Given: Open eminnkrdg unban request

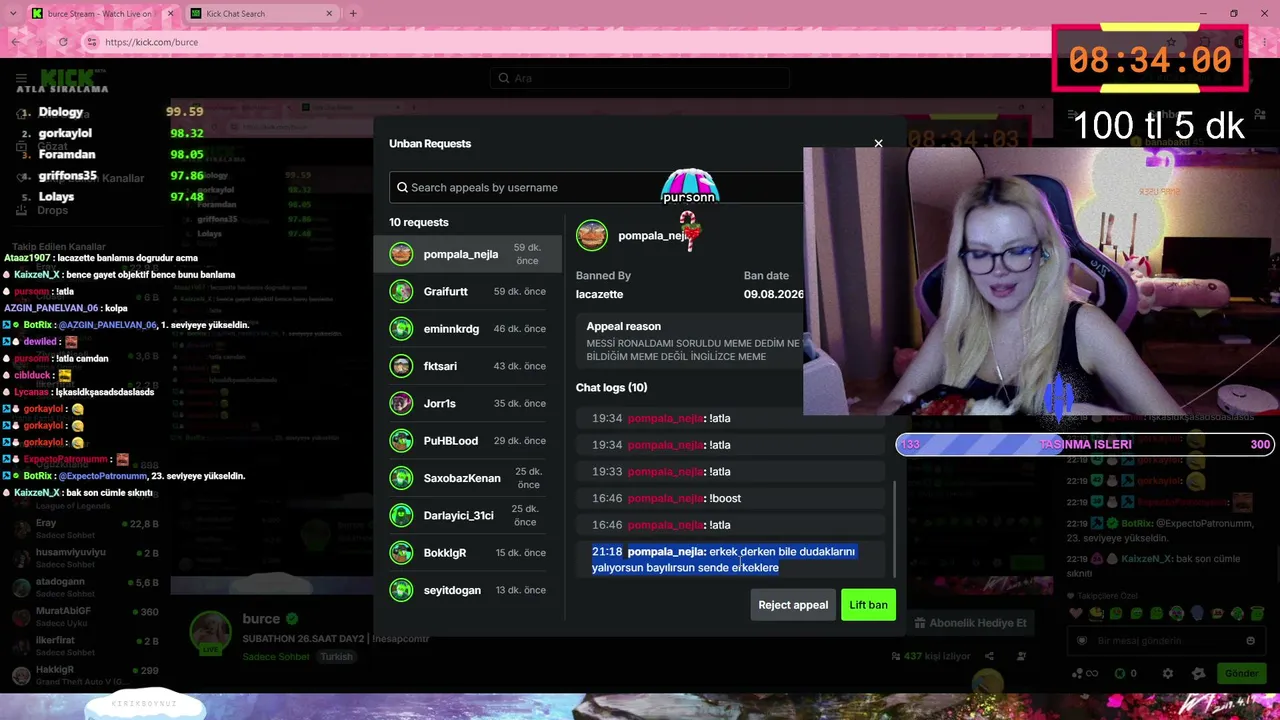Looking at the screenshot, I should click(468, 329).
